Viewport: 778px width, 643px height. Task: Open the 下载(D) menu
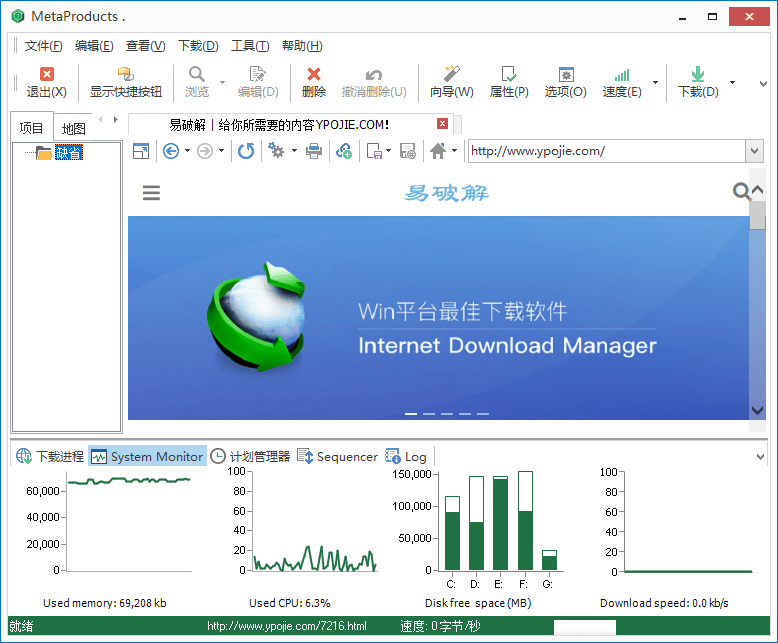198,46
